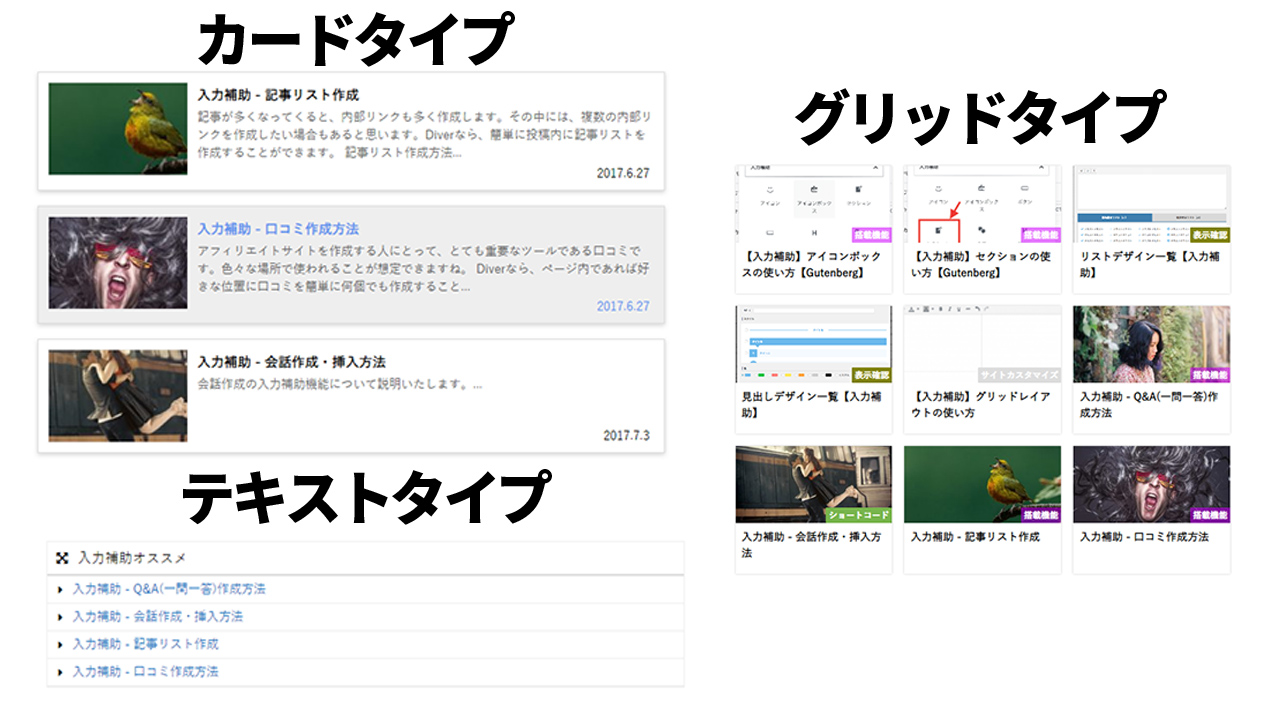Image resolution: width=1280 pixels, height=720 pixels.
Task: Click the 表示確認 badge on 見出しデザイン一覧 card
Action: click(x=871, y=375)
